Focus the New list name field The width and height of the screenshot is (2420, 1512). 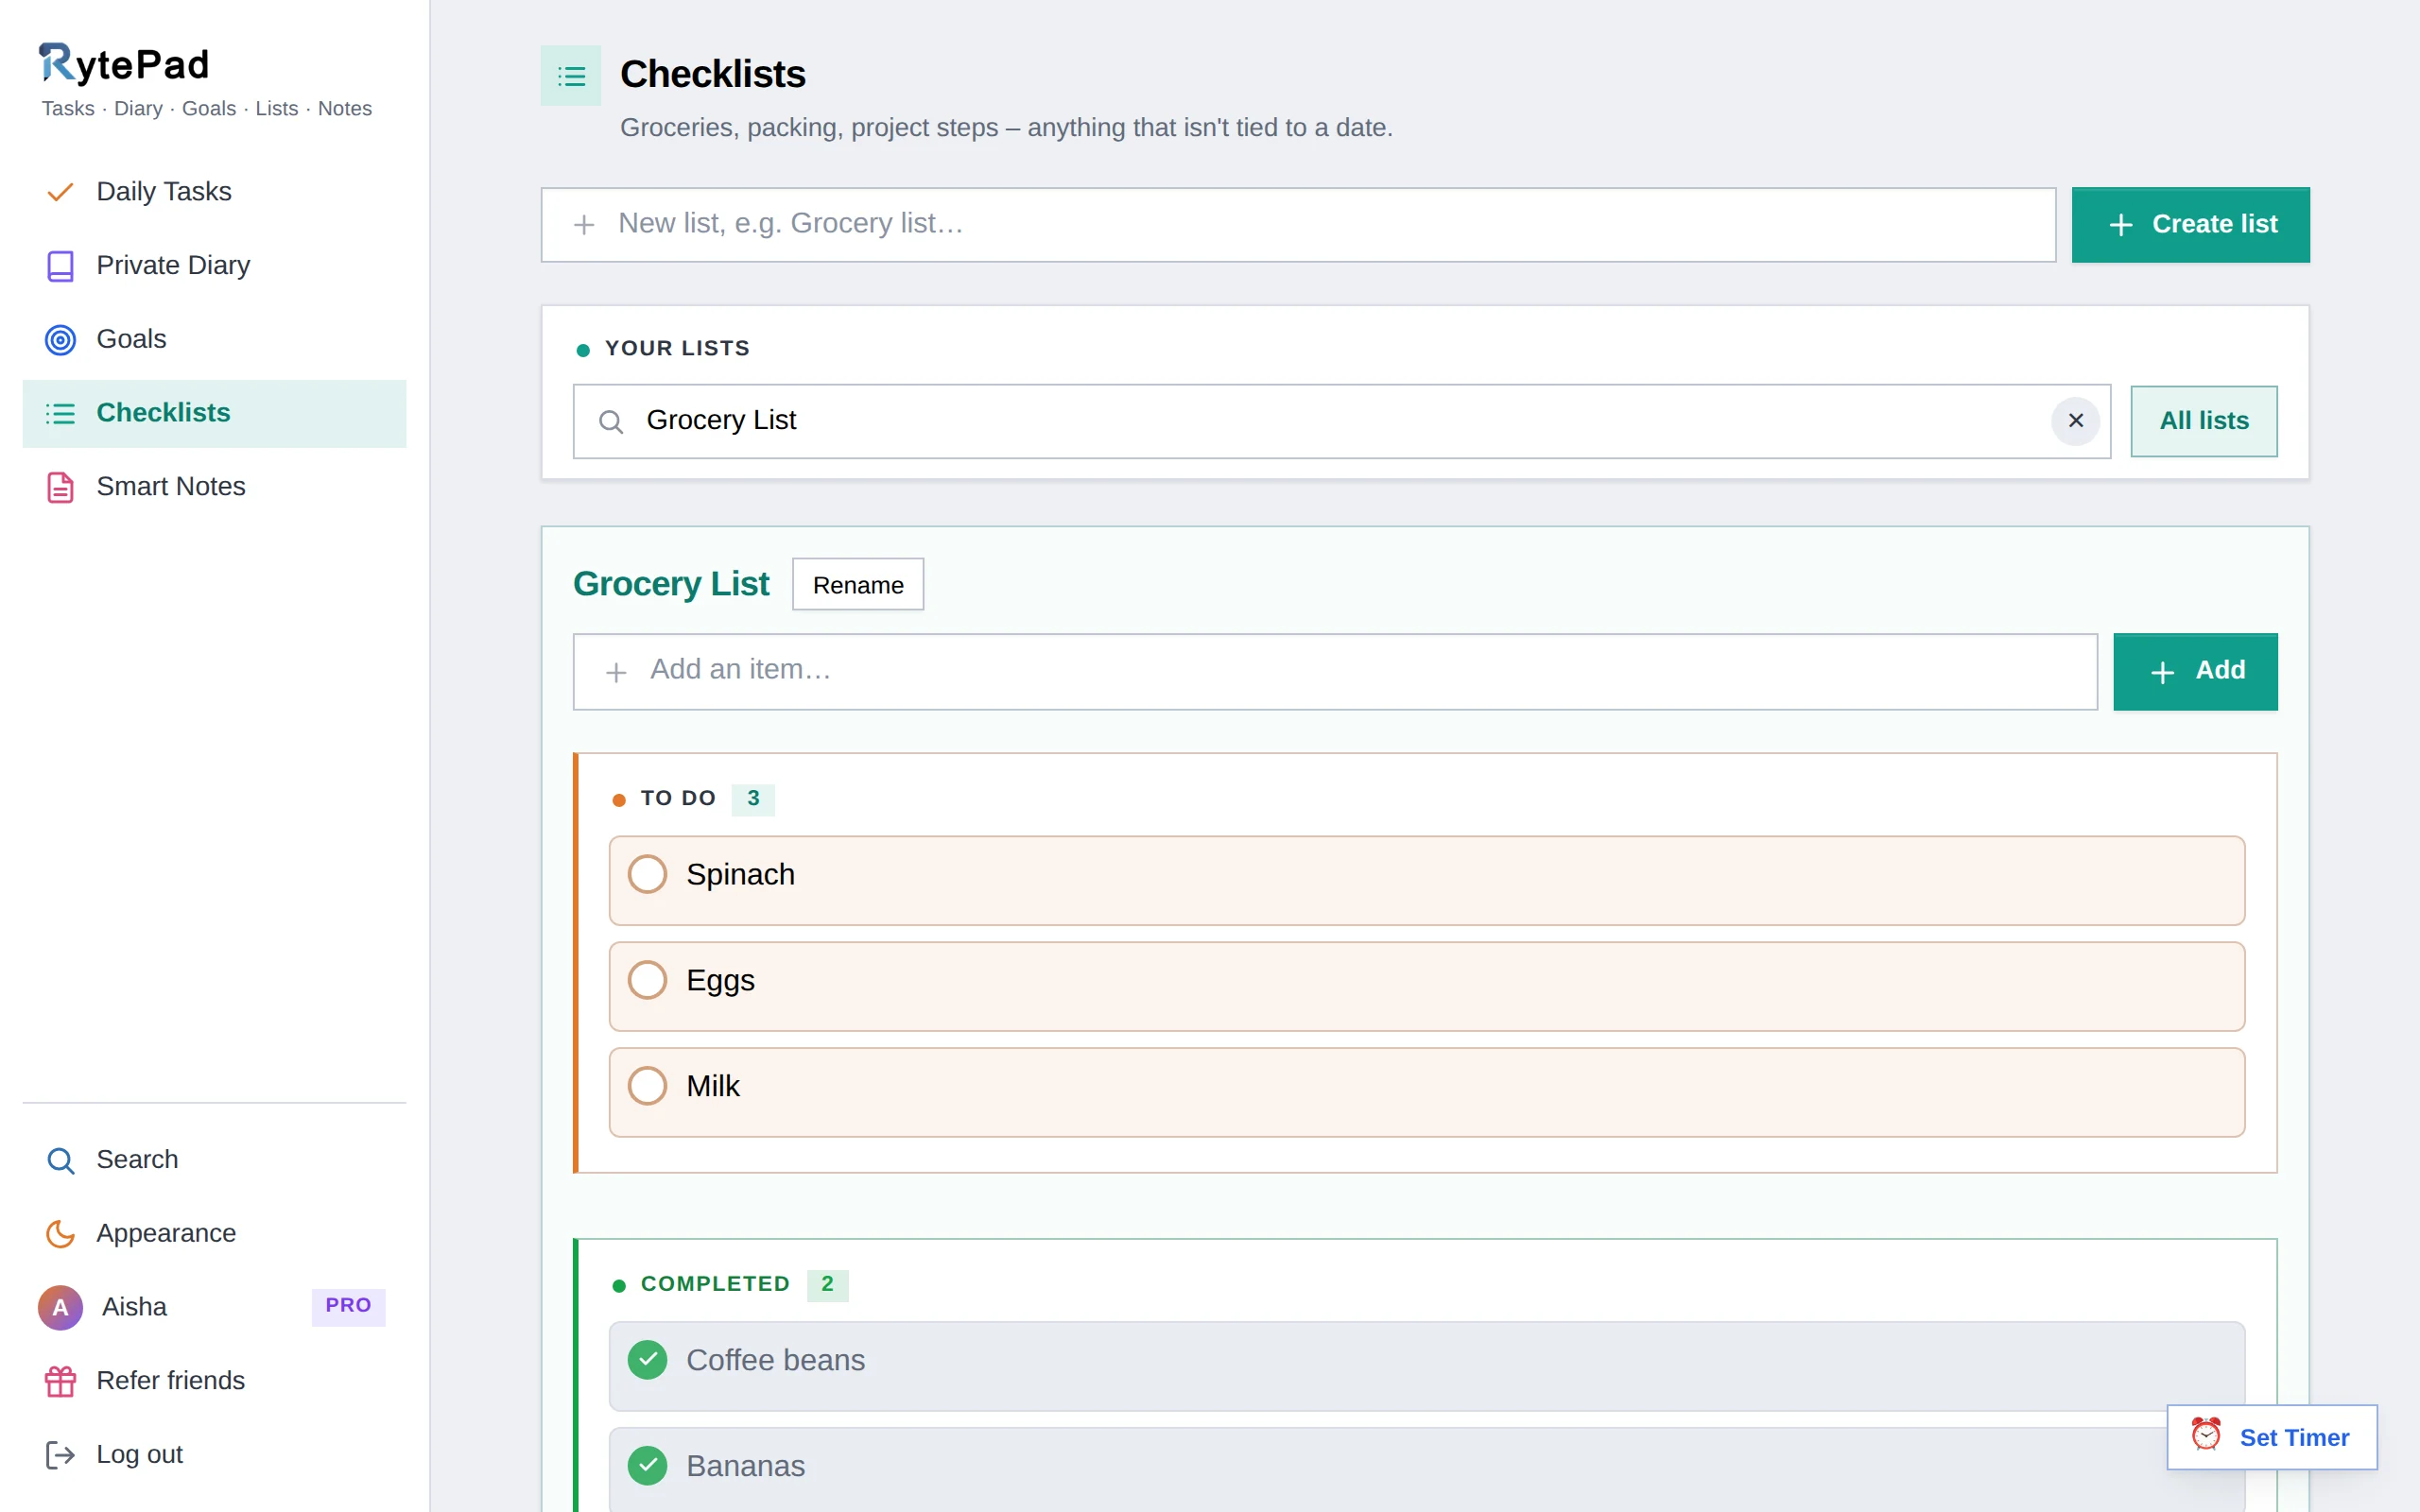1298,225
